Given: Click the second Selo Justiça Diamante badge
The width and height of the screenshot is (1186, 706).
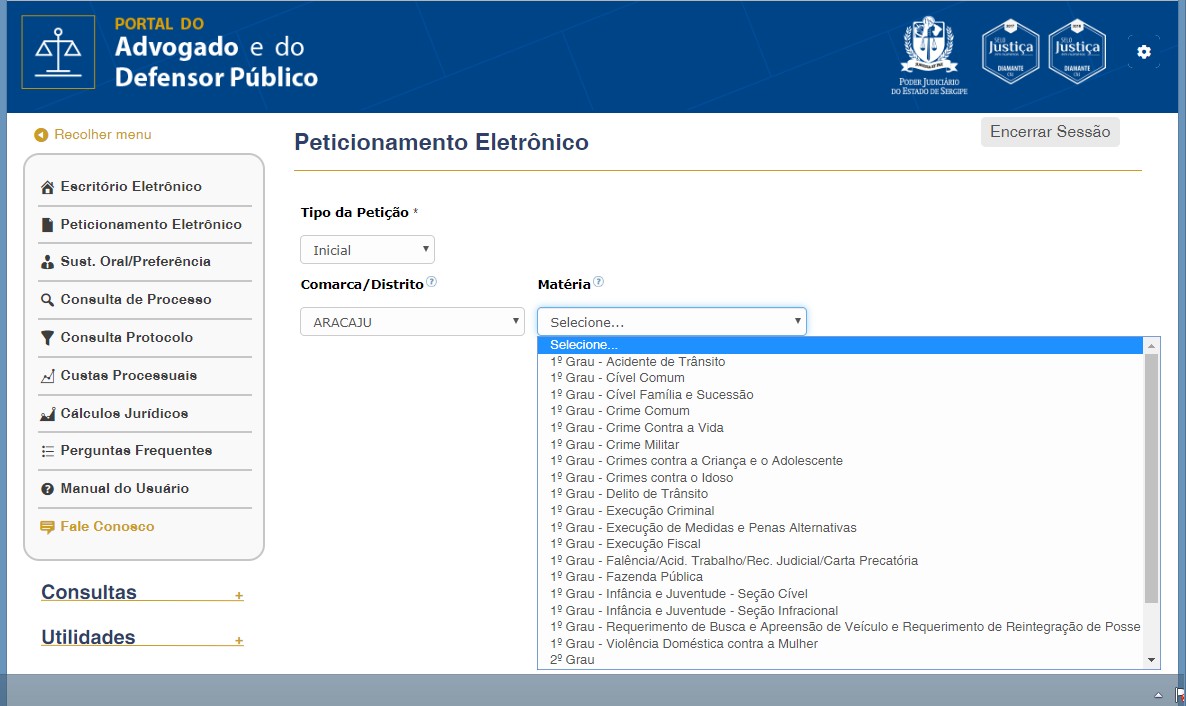Looking at the screenshot, I should pyautogui.click(x=1077, y=51).
